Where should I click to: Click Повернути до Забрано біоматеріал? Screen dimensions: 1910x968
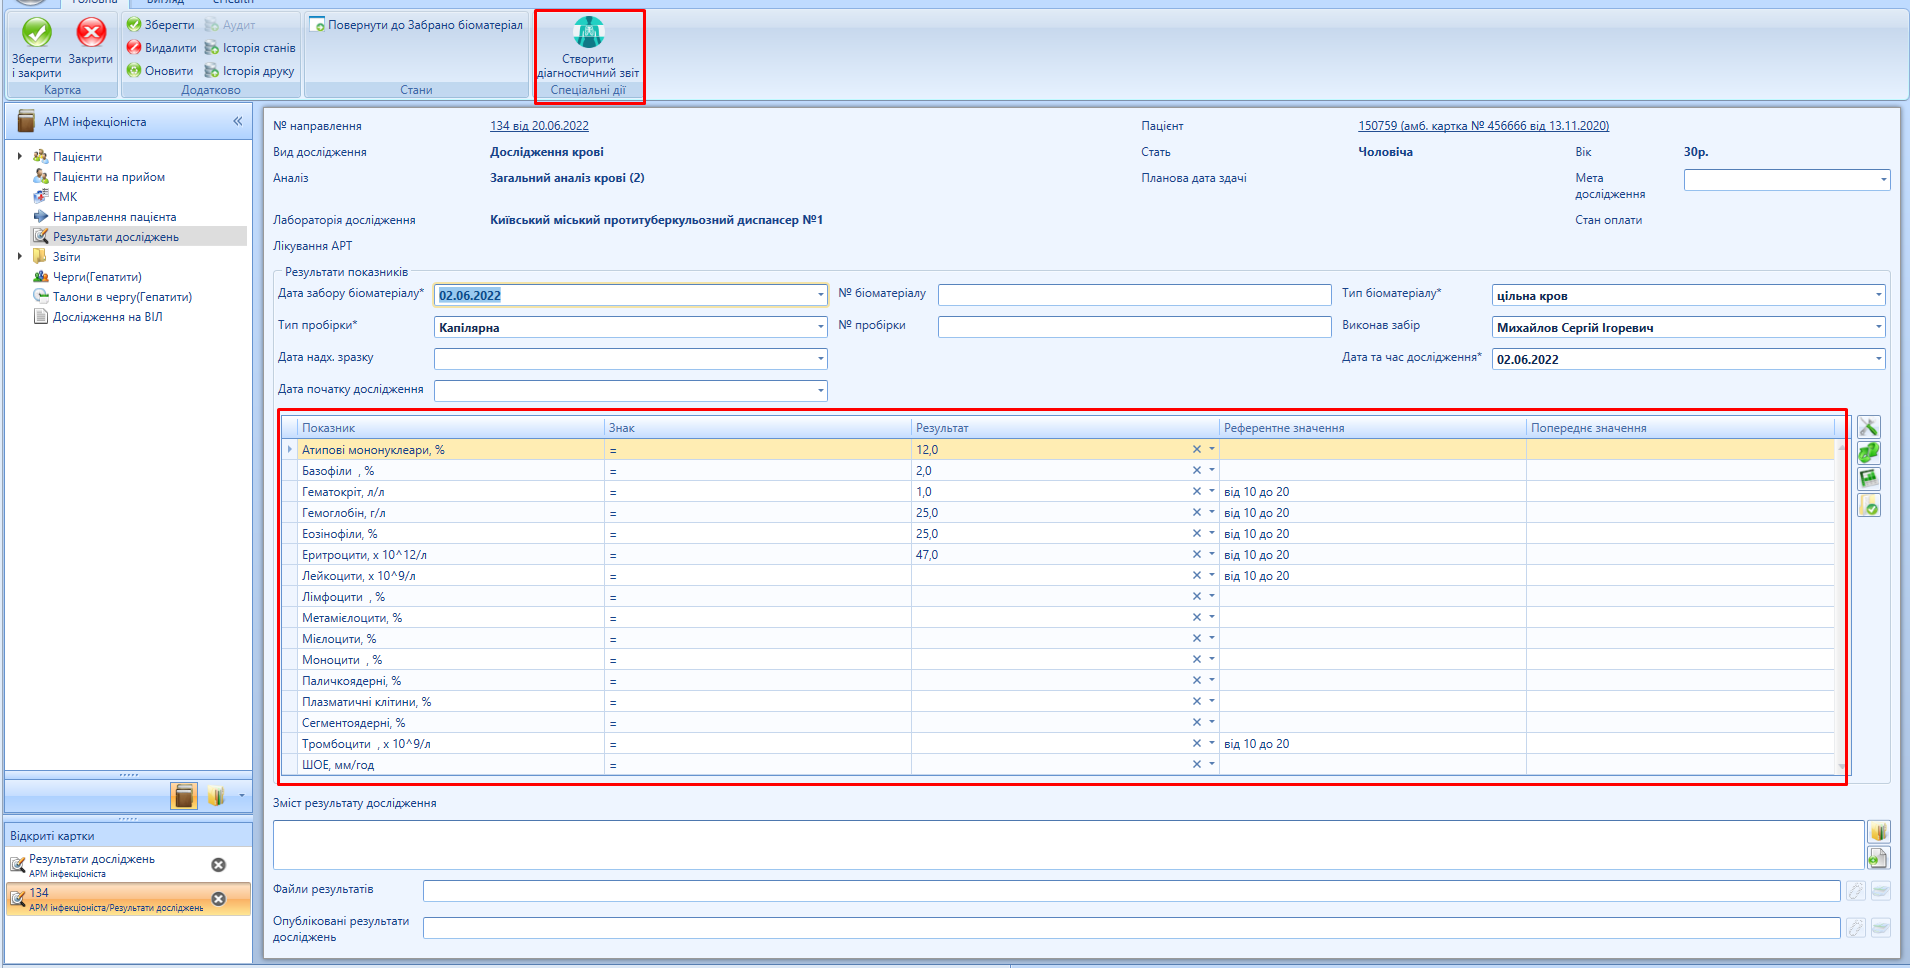pos(416,25)
